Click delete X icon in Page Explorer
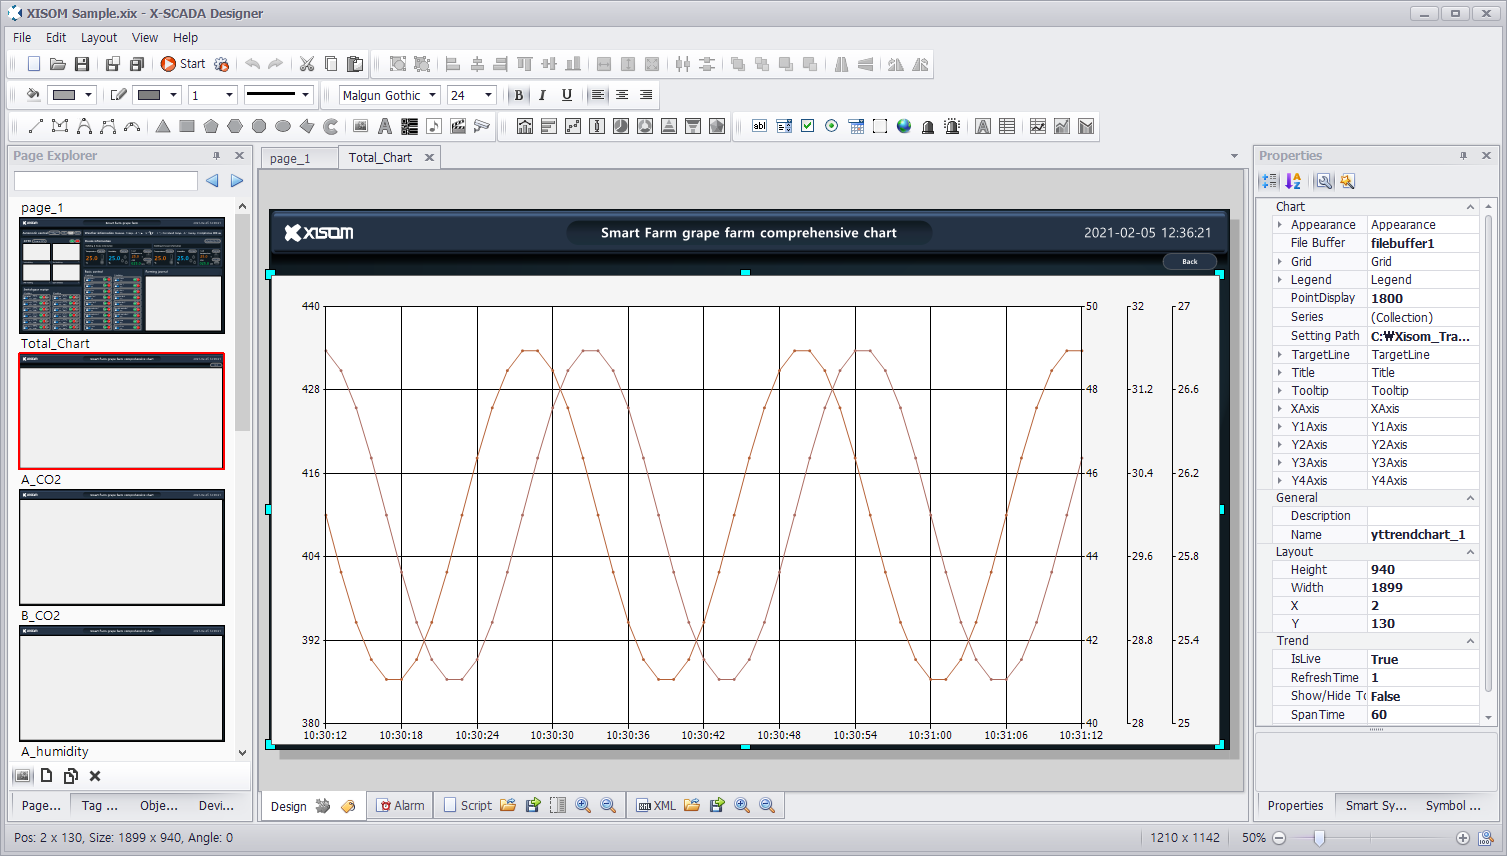1507x856 pixels. pyautogui.click(x=95, y=776)
